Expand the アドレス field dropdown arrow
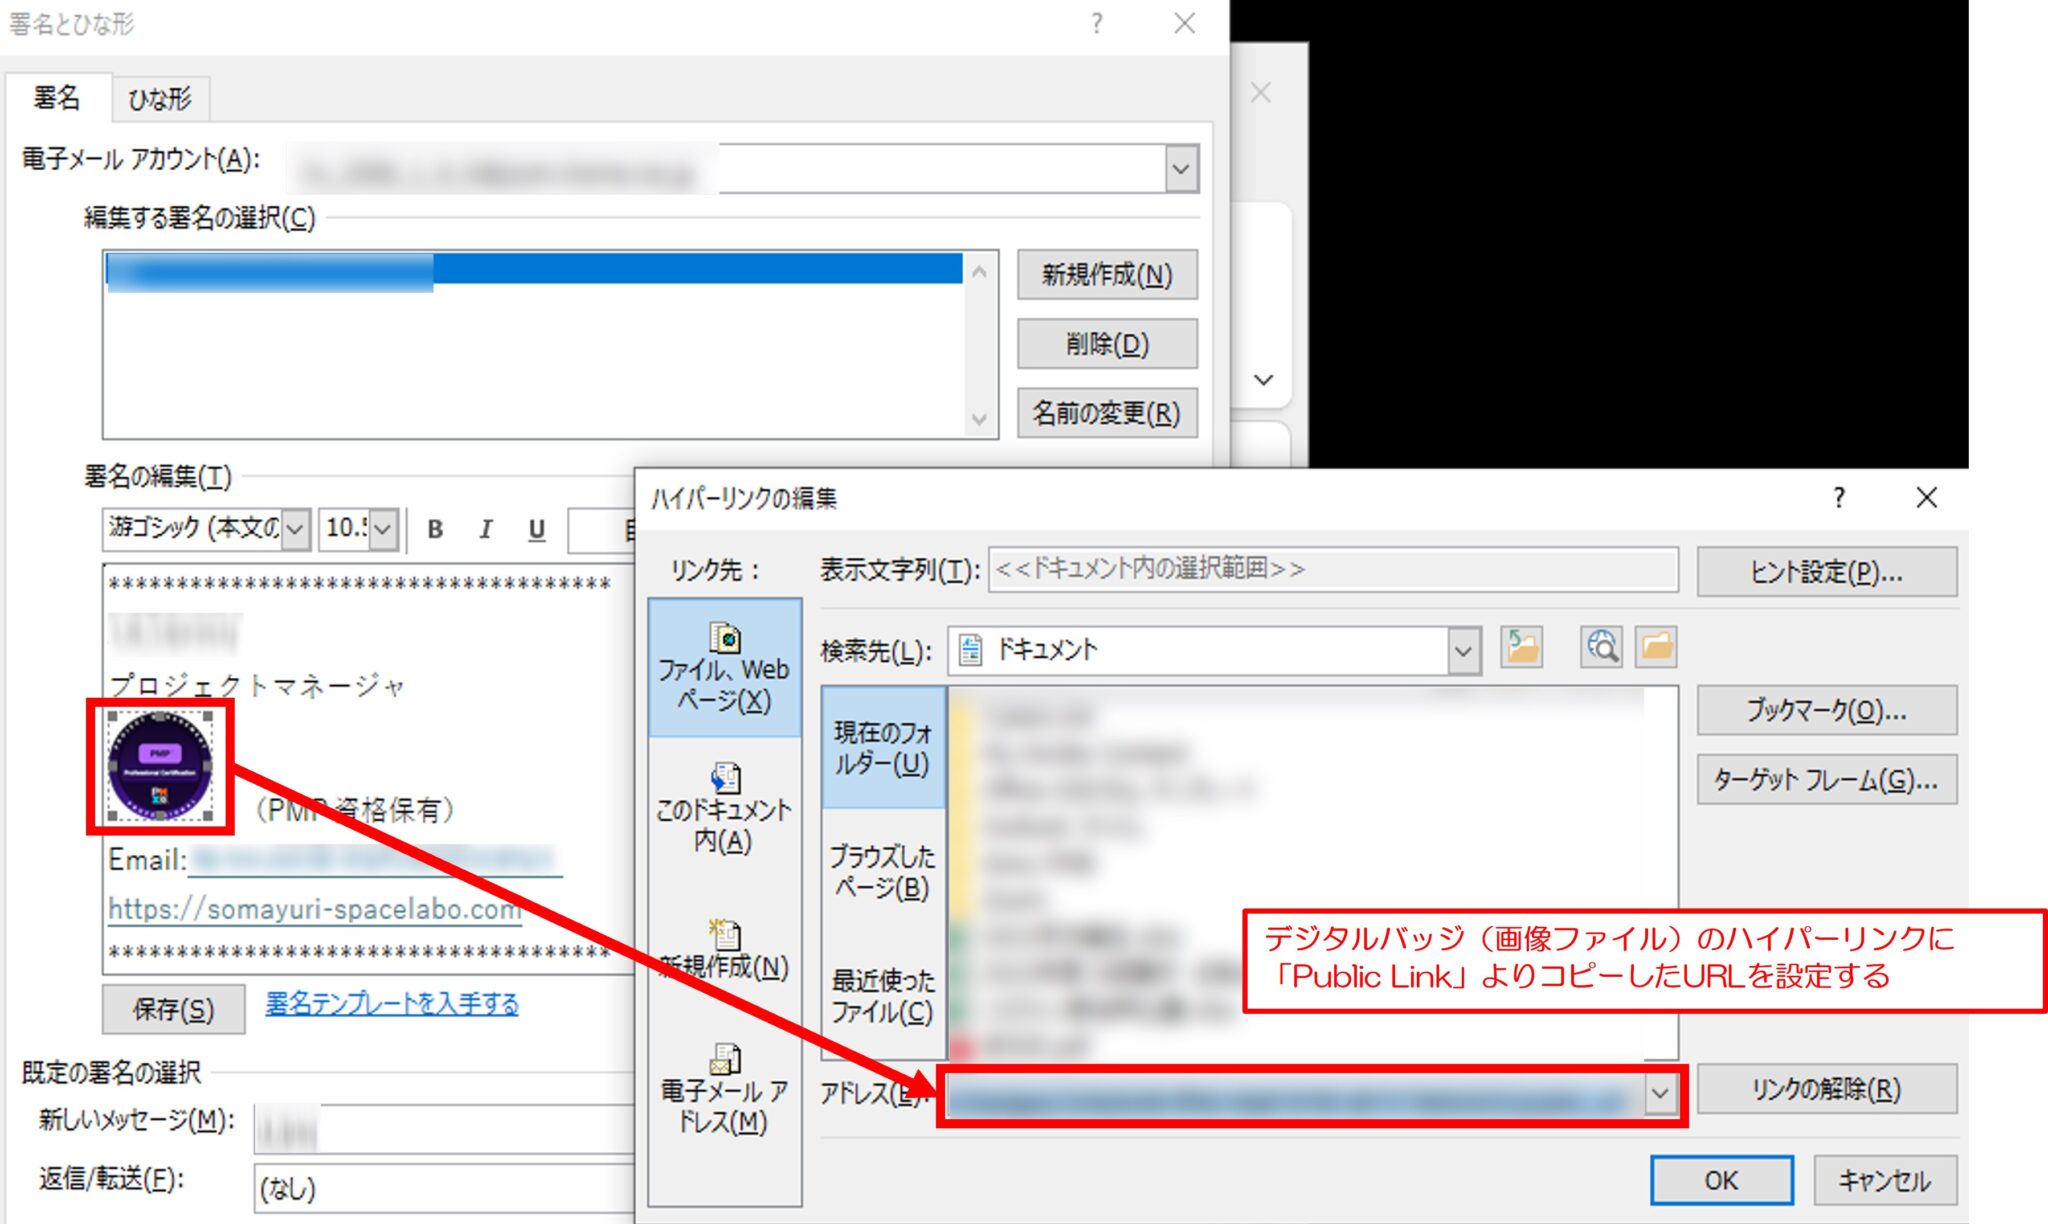Image resolution: width=2048 pixels, height=1224 pixels. pyautogui.click(x=1659, y=1093)
